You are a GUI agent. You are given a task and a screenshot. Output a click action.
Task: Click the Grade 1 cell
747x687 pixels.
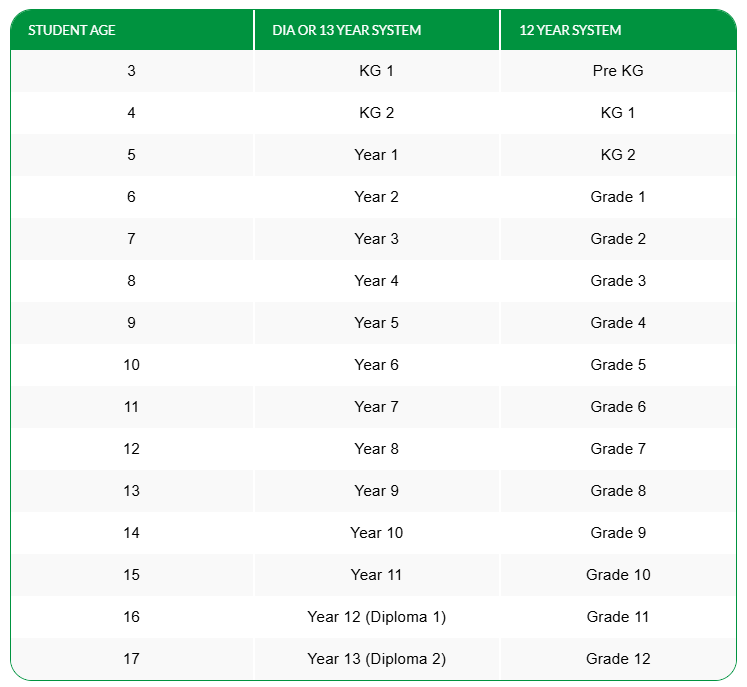[618, 197]
